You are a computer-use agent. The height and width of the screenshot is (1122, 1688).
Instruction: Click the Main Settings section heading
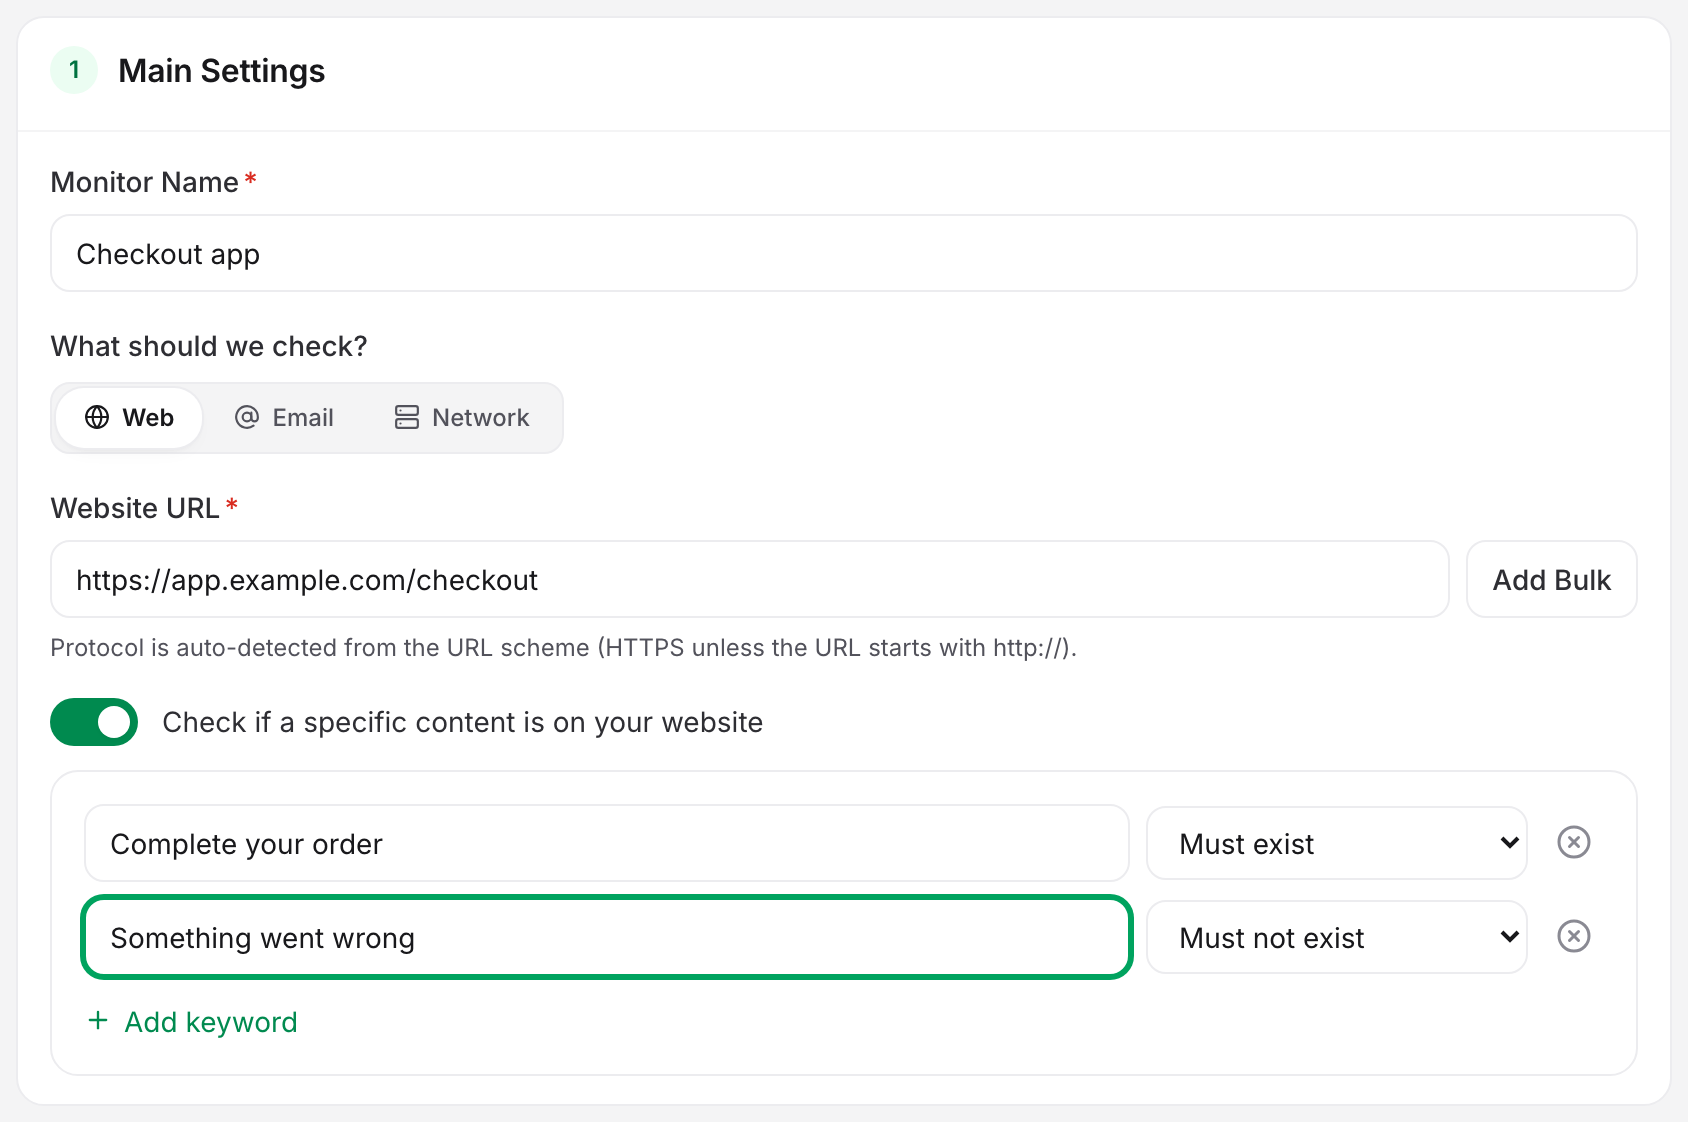tap(222, 71)
